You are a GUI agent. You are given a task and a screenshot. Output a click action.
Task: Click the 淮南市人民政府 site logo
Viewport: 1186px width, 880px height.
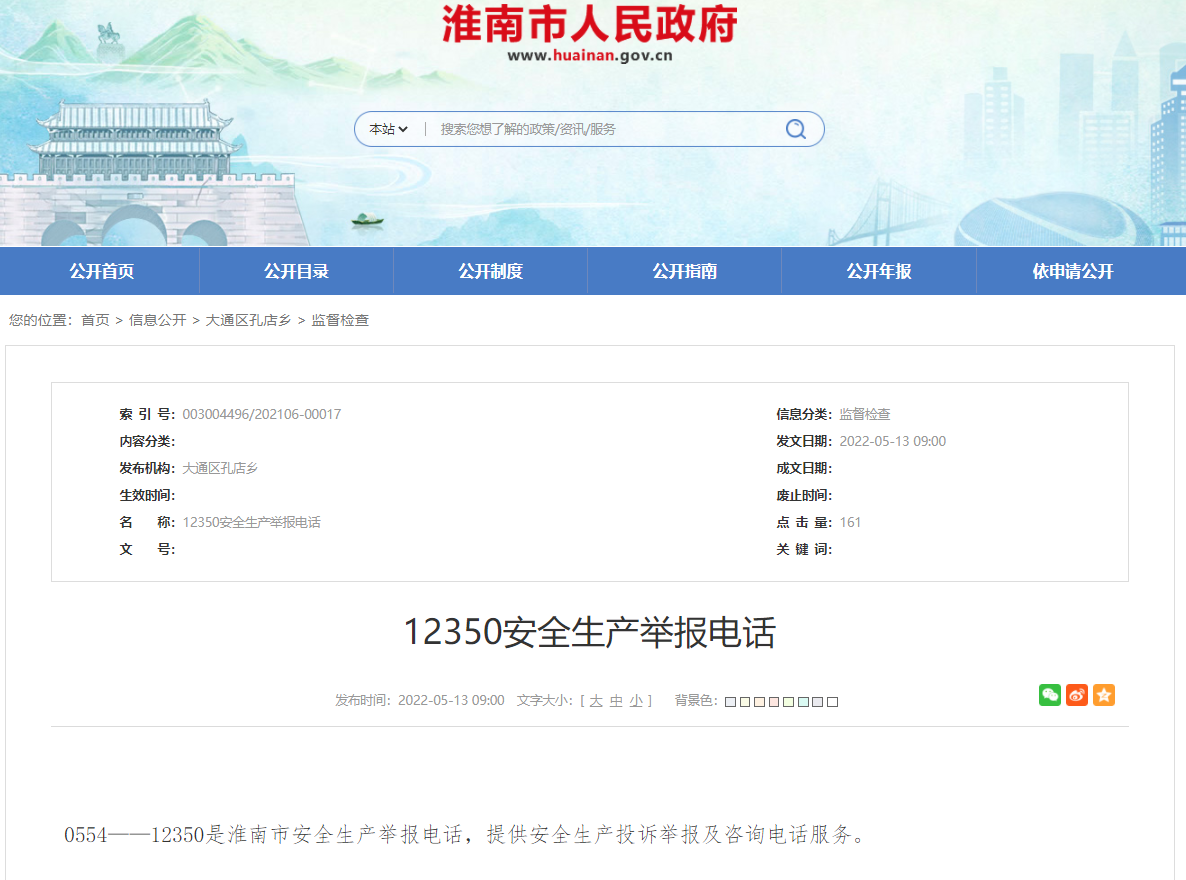coord(590,25)
